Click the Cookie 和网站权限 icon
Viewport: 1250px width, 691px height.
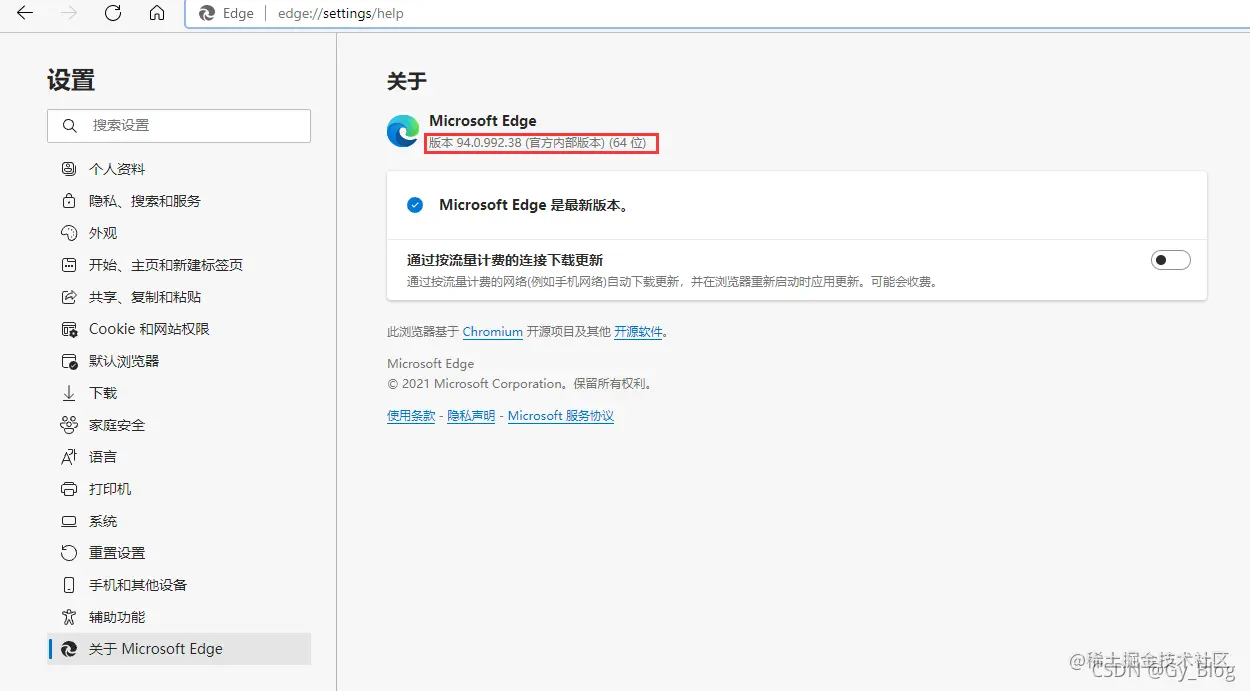(x=69, y=329)
